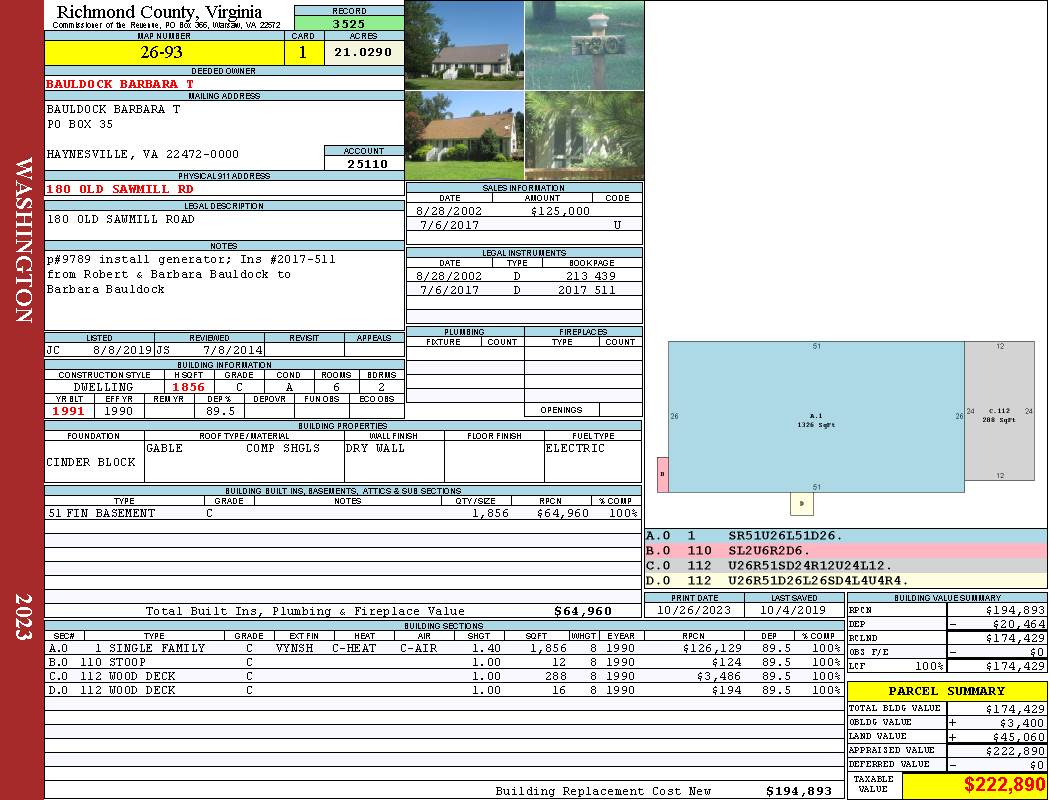Open the bottom-left house front photo

464,135
